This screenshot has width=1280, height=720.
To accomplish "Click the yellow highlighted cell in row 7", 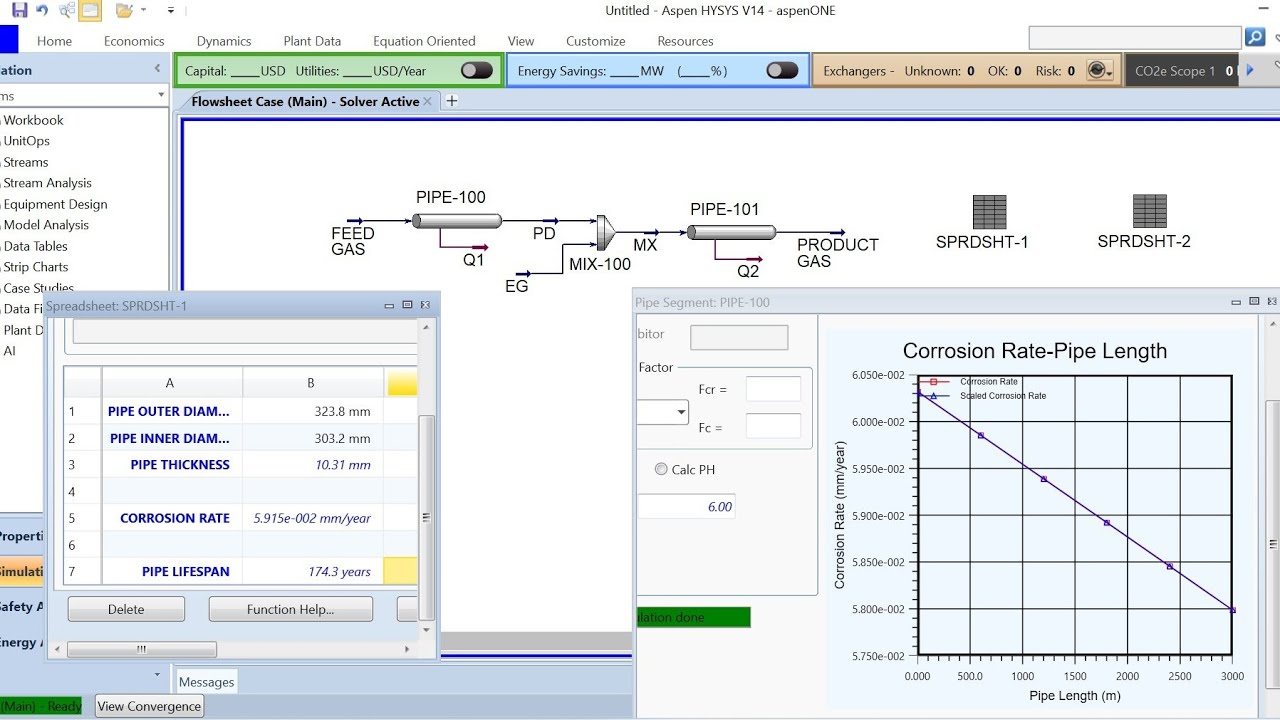I will 401,572.
